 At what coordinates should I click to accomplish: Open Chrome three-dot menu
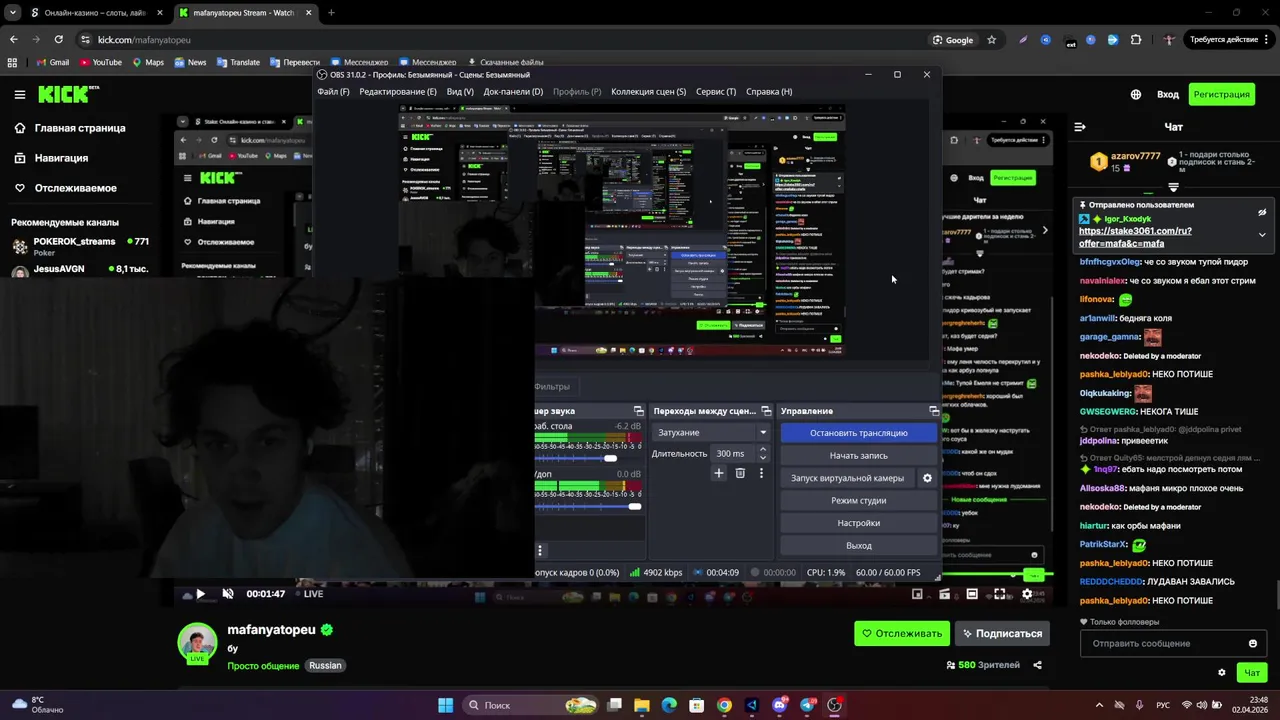point(1269,40)
